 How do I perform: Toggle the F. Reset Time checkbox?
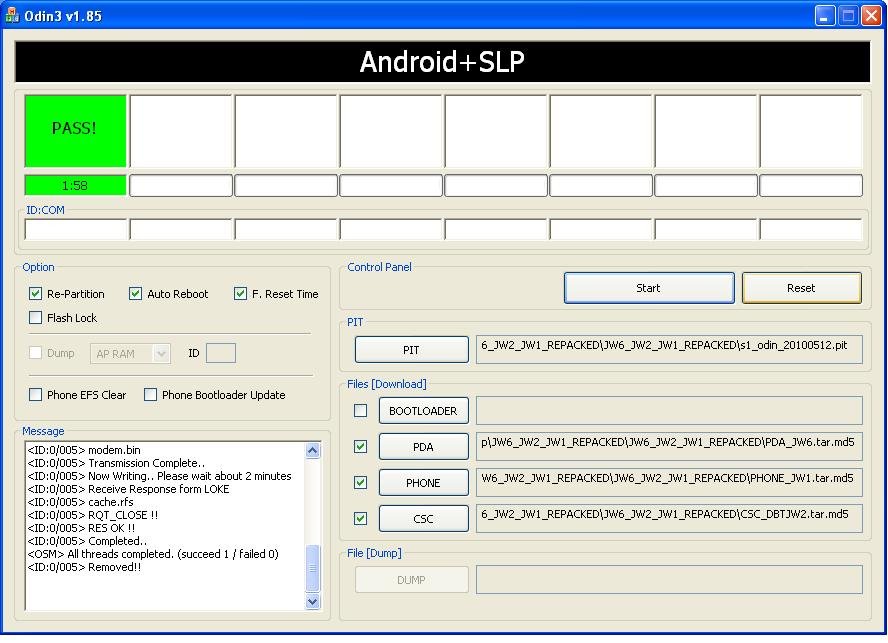(240, 293)
